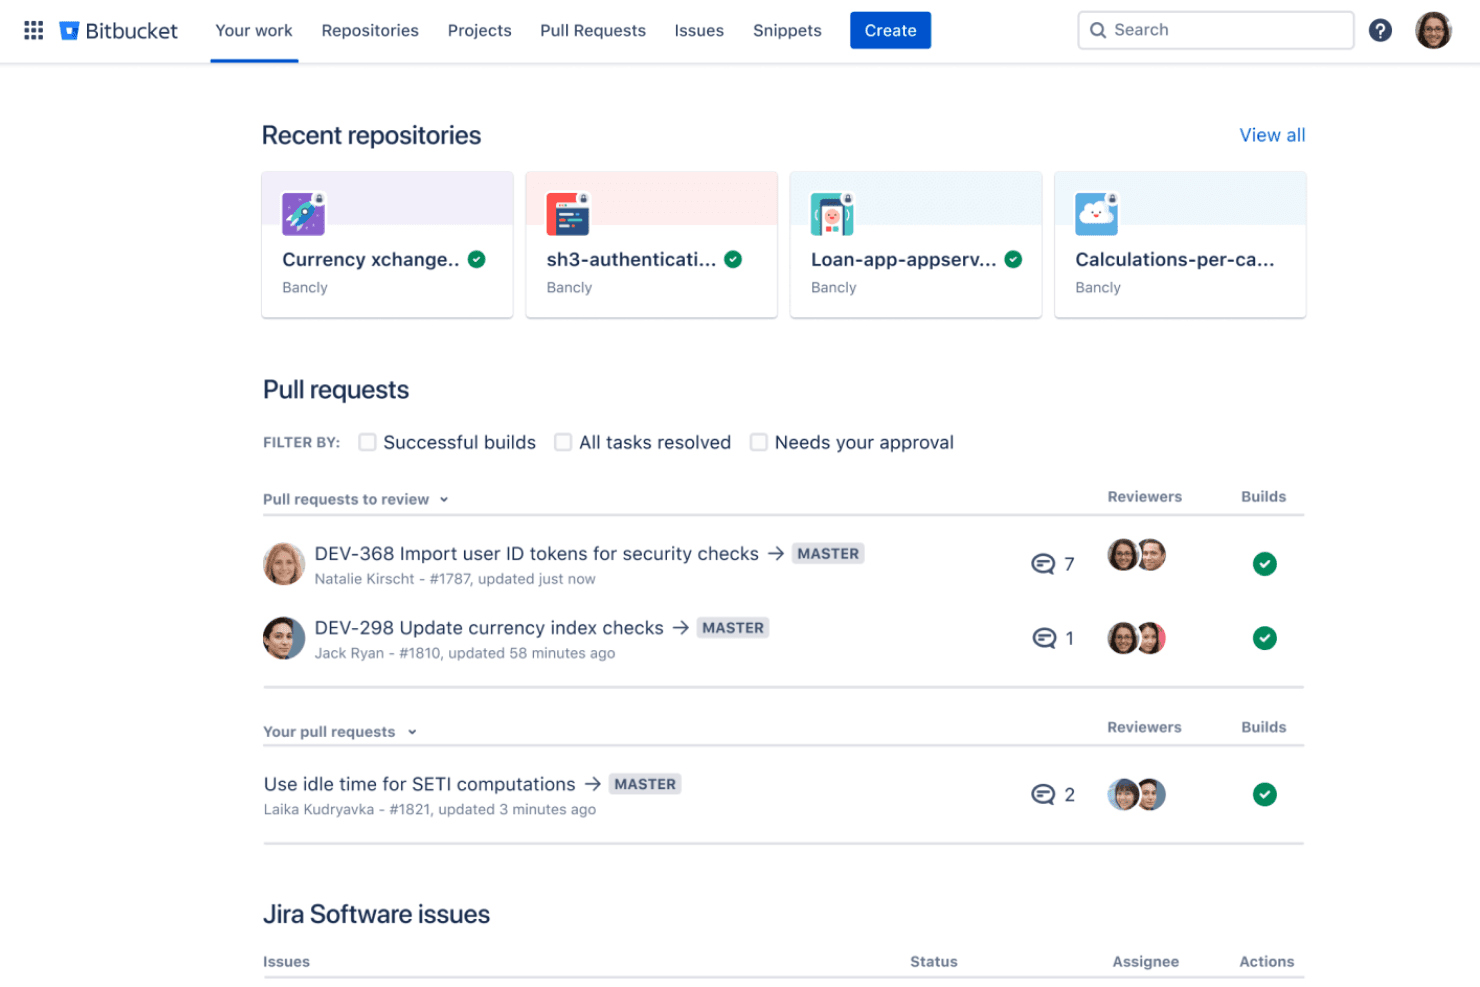Click reviewer avatars for the SETI computations row
The height and width of the screenshot is (987, 1480).
coord(1137,794)
